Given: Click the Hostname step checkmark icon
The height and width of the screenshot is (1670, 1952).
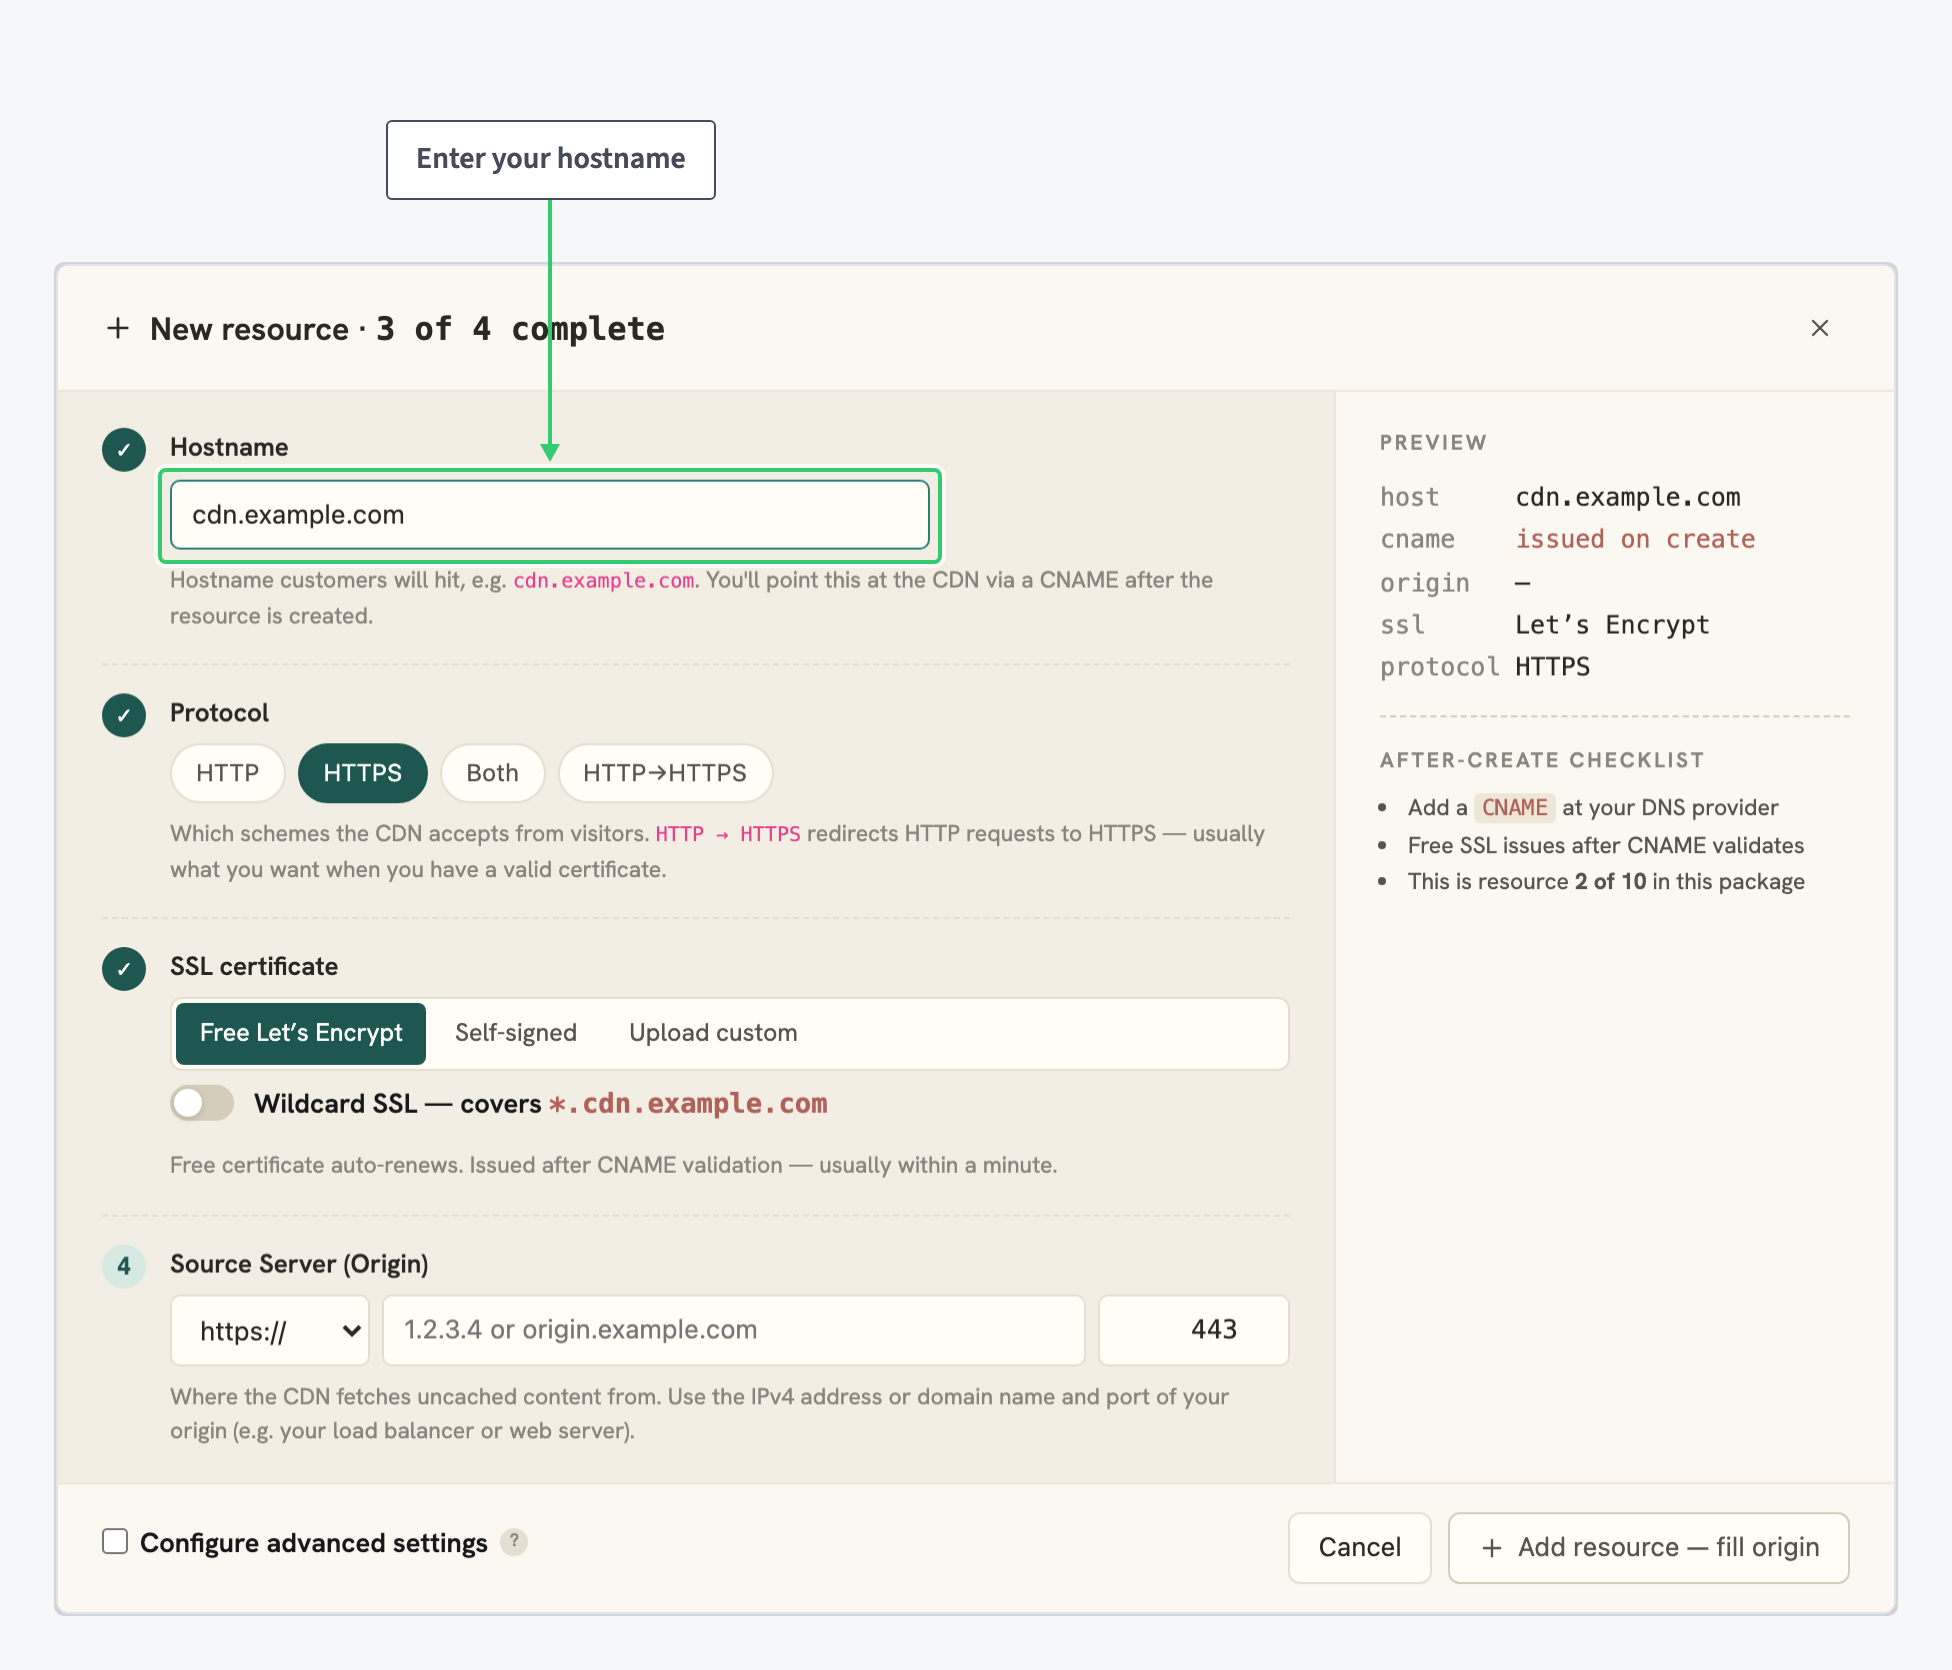Looking at the screenshot, I should pos(124,450).
